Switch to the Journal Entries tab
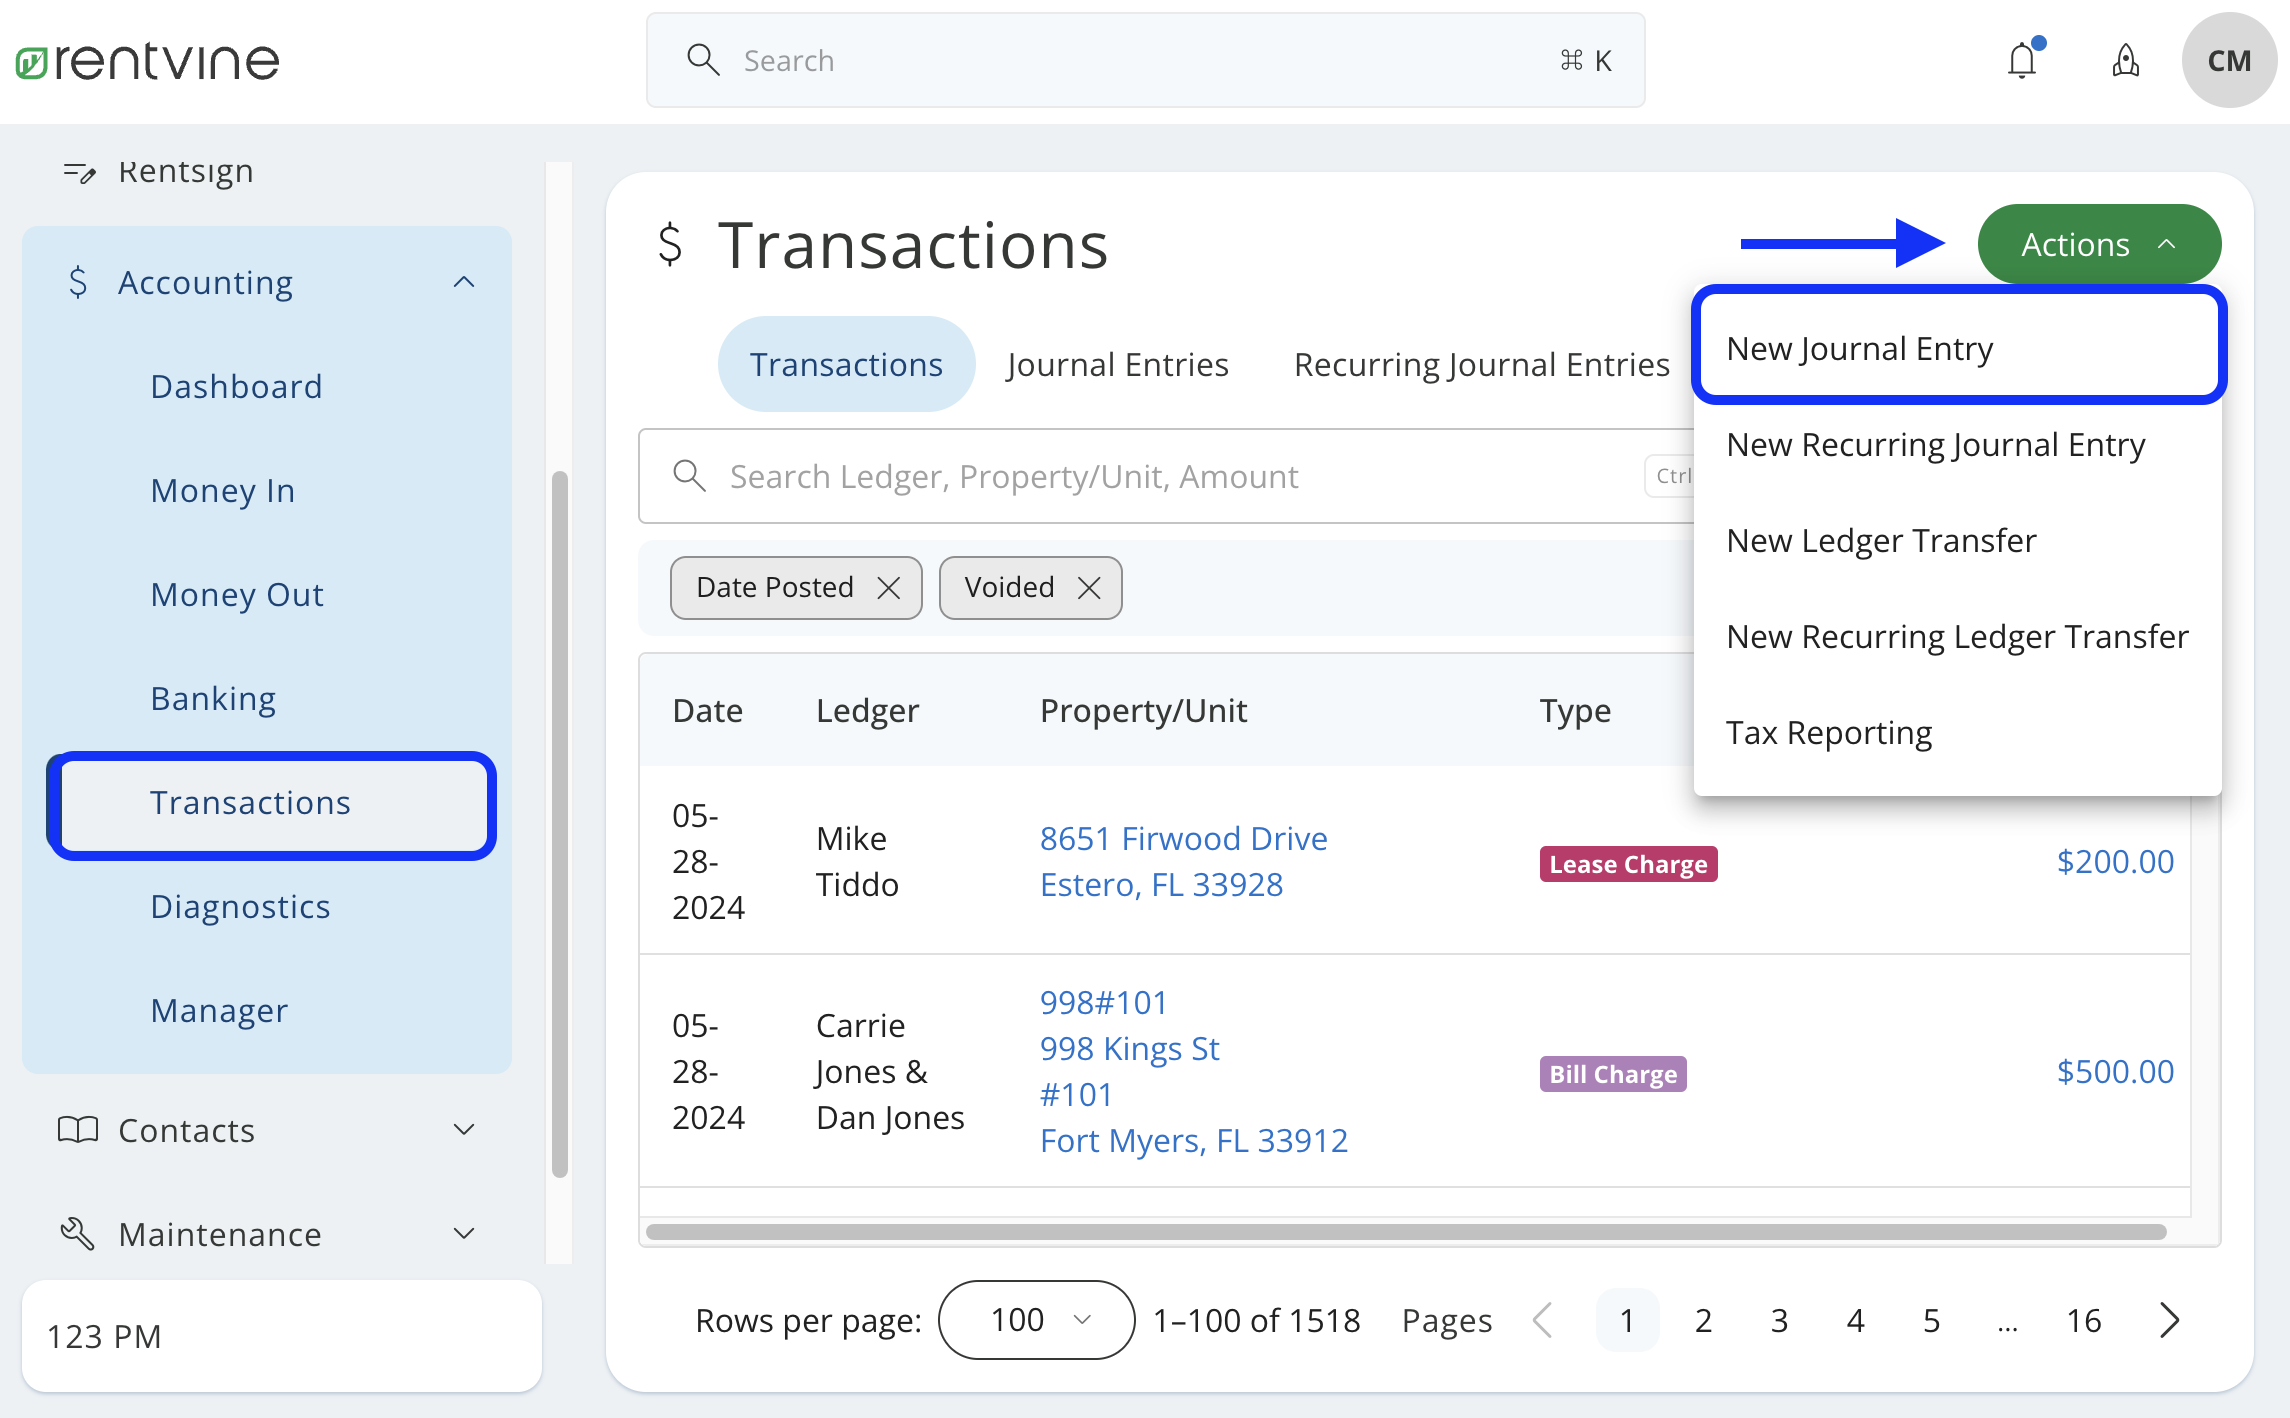The width and height of the screenshot is (2290, 1418). [x=1117, y=365]
